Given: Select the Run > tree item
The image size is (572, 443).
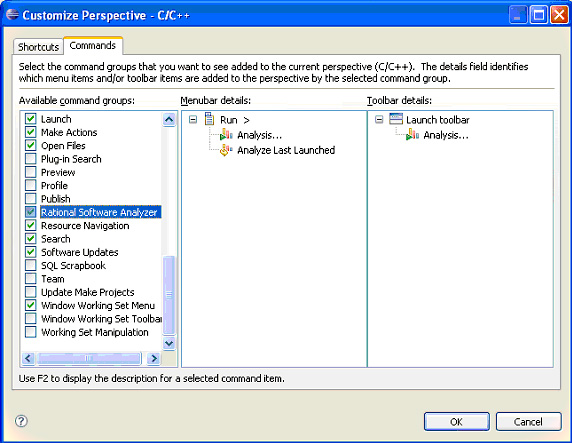Looking at the screenshot, I should [235, 120].
